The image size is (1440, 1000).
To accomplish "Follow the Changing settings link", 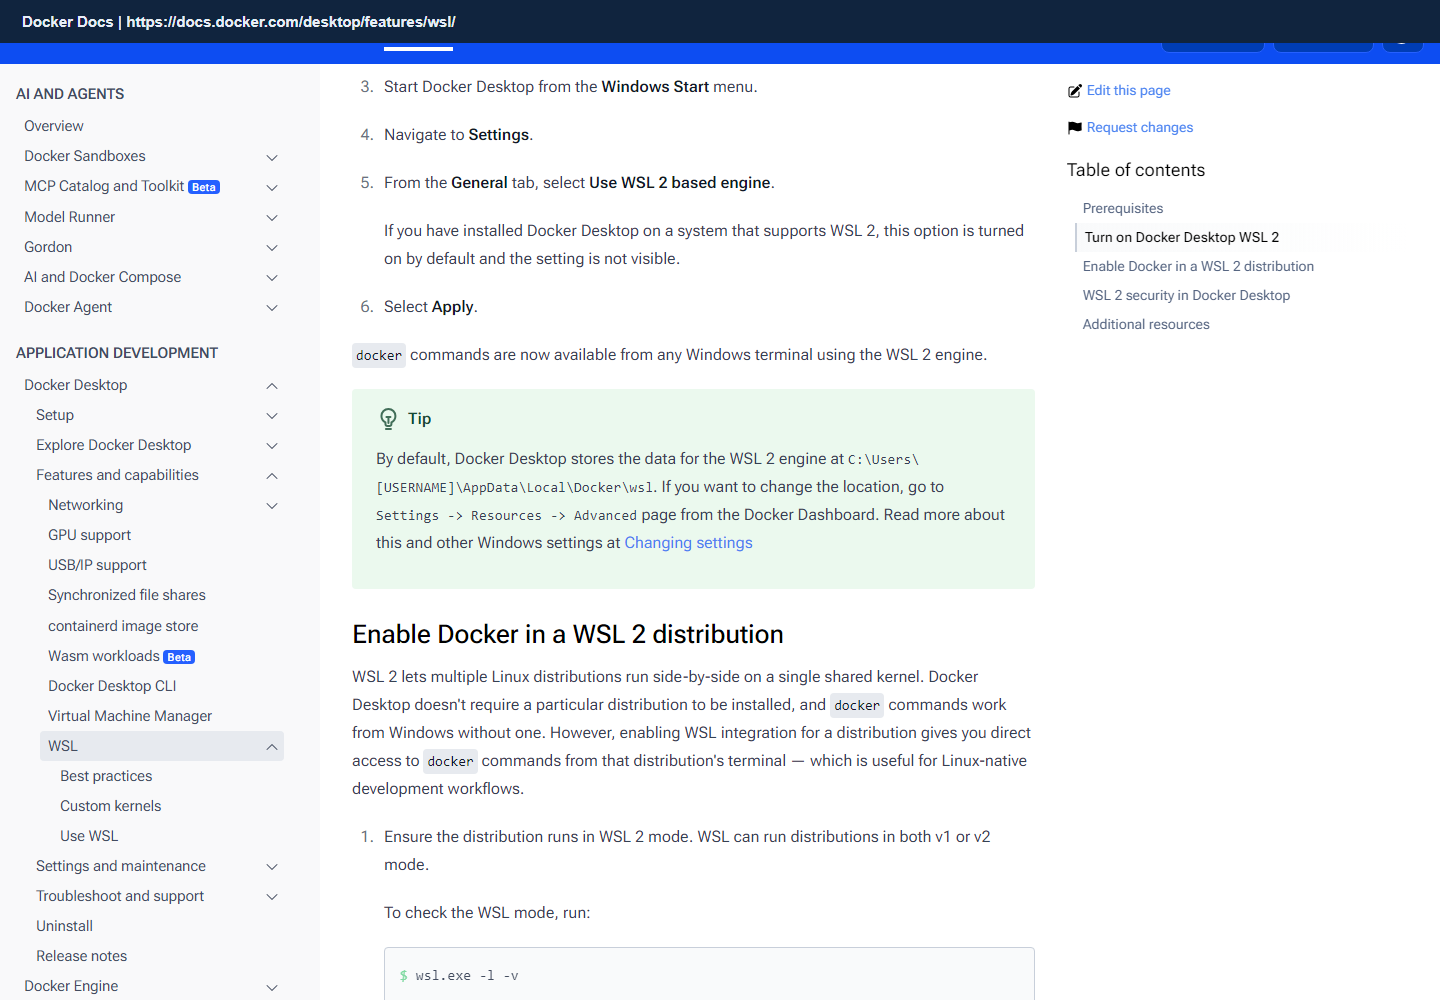I will click(x=688, y=543).
